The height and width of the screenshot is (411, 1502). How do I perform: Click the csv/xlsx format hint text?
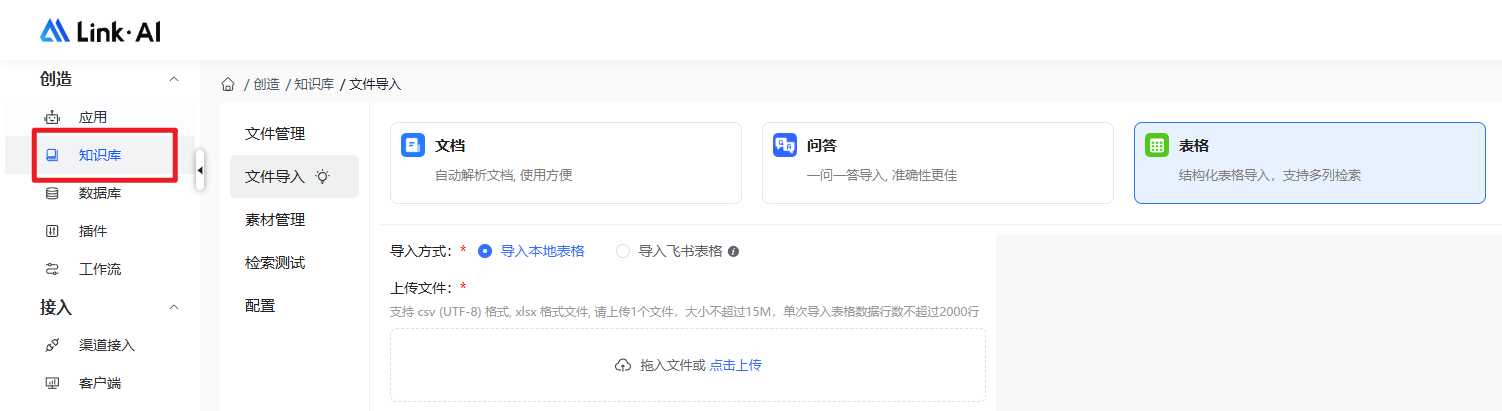point(685,311)
